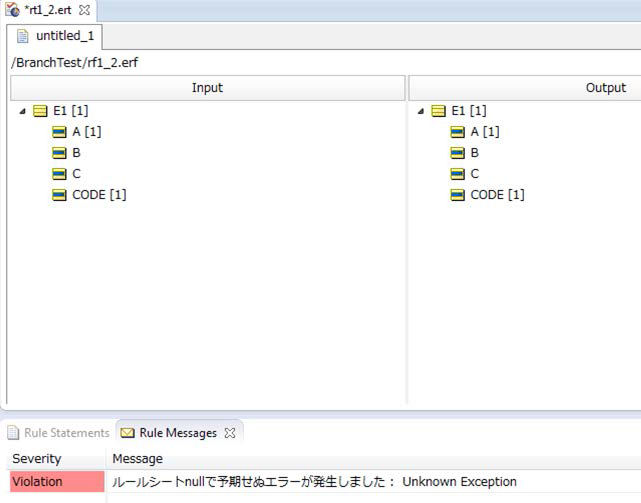Click attribute A icon in Input panel
The width and height of the screenshot is (641, 503).
tap(59, 132)
